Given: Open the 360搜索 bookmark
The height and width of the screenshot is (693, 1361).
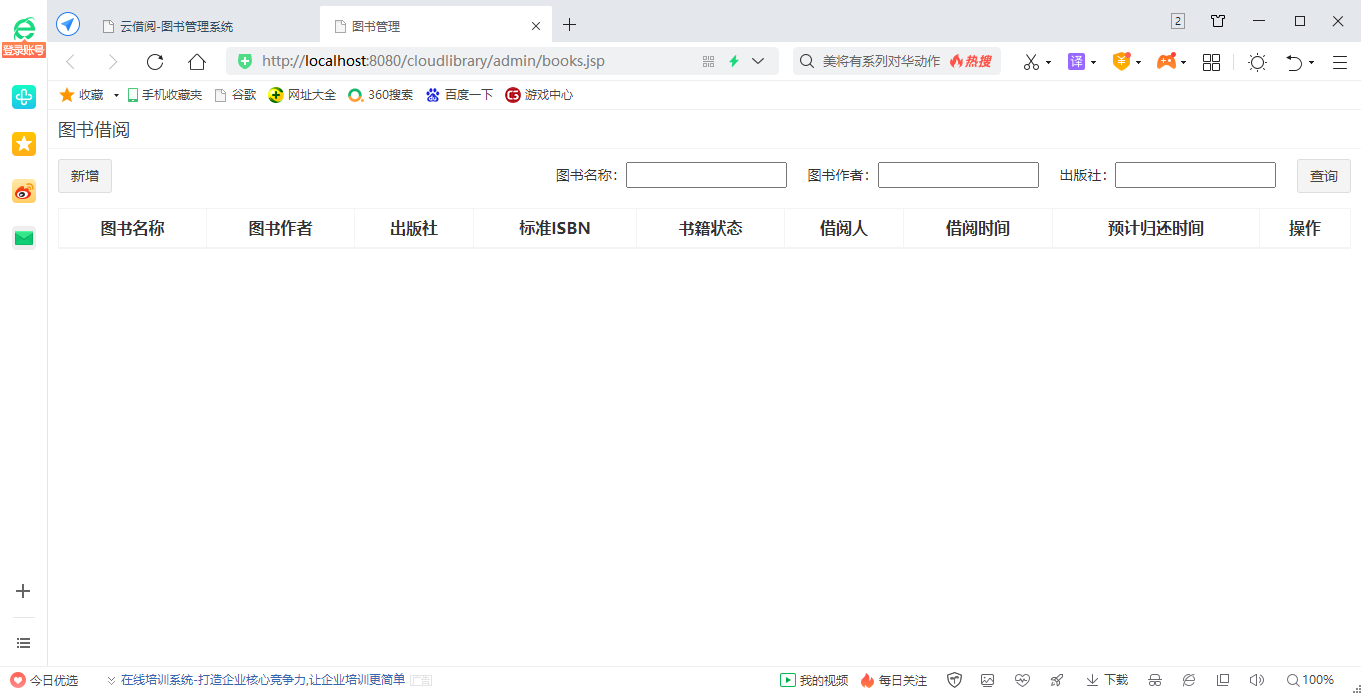Looking at the screenshot, I should [x=380, y=95].
